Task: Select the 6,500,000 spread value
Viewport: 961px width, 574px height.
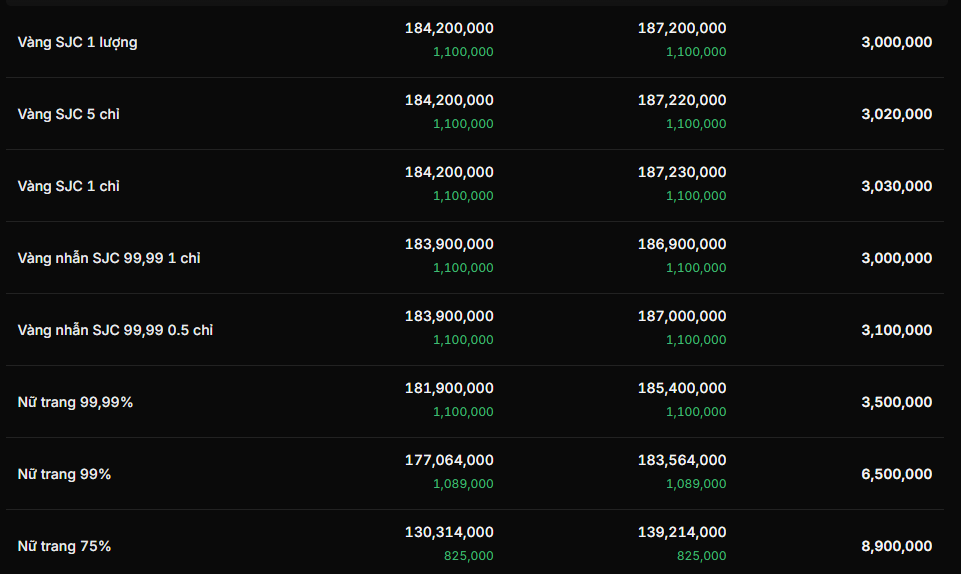Action: (896, 474)
